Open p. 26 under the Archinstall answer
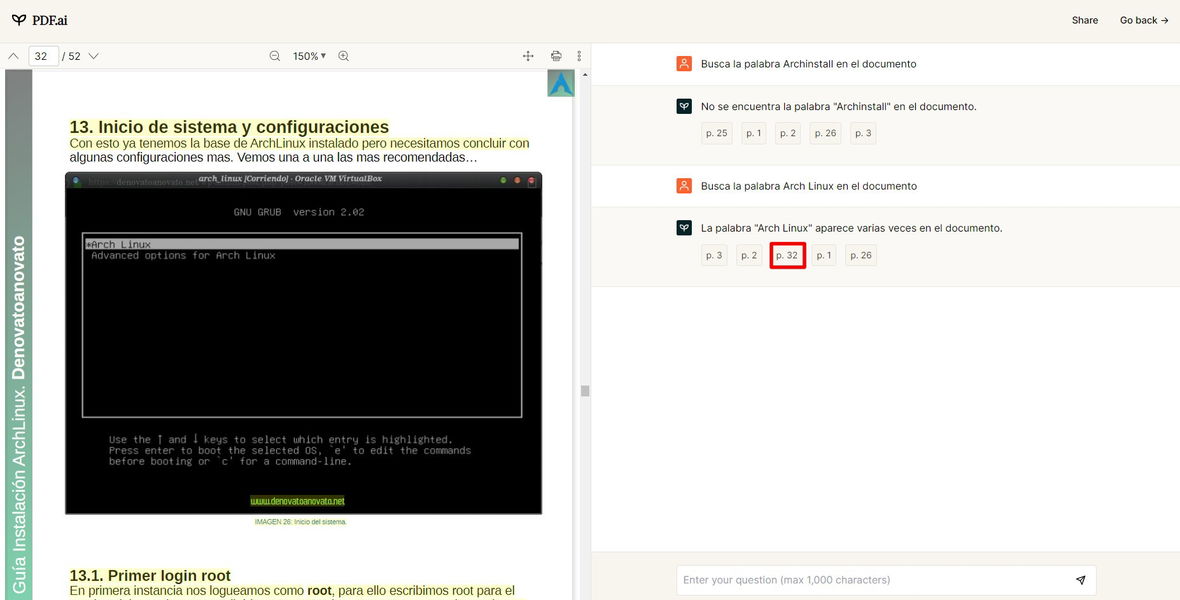 826,133
